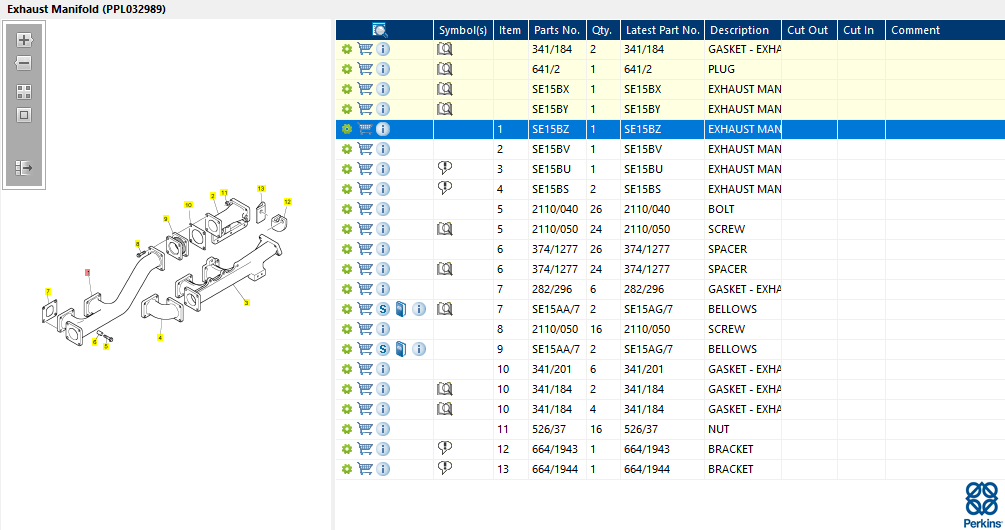Sort by the Item column header
Viewport: 1005px width, 530px height.
click(x=510, y=30)
